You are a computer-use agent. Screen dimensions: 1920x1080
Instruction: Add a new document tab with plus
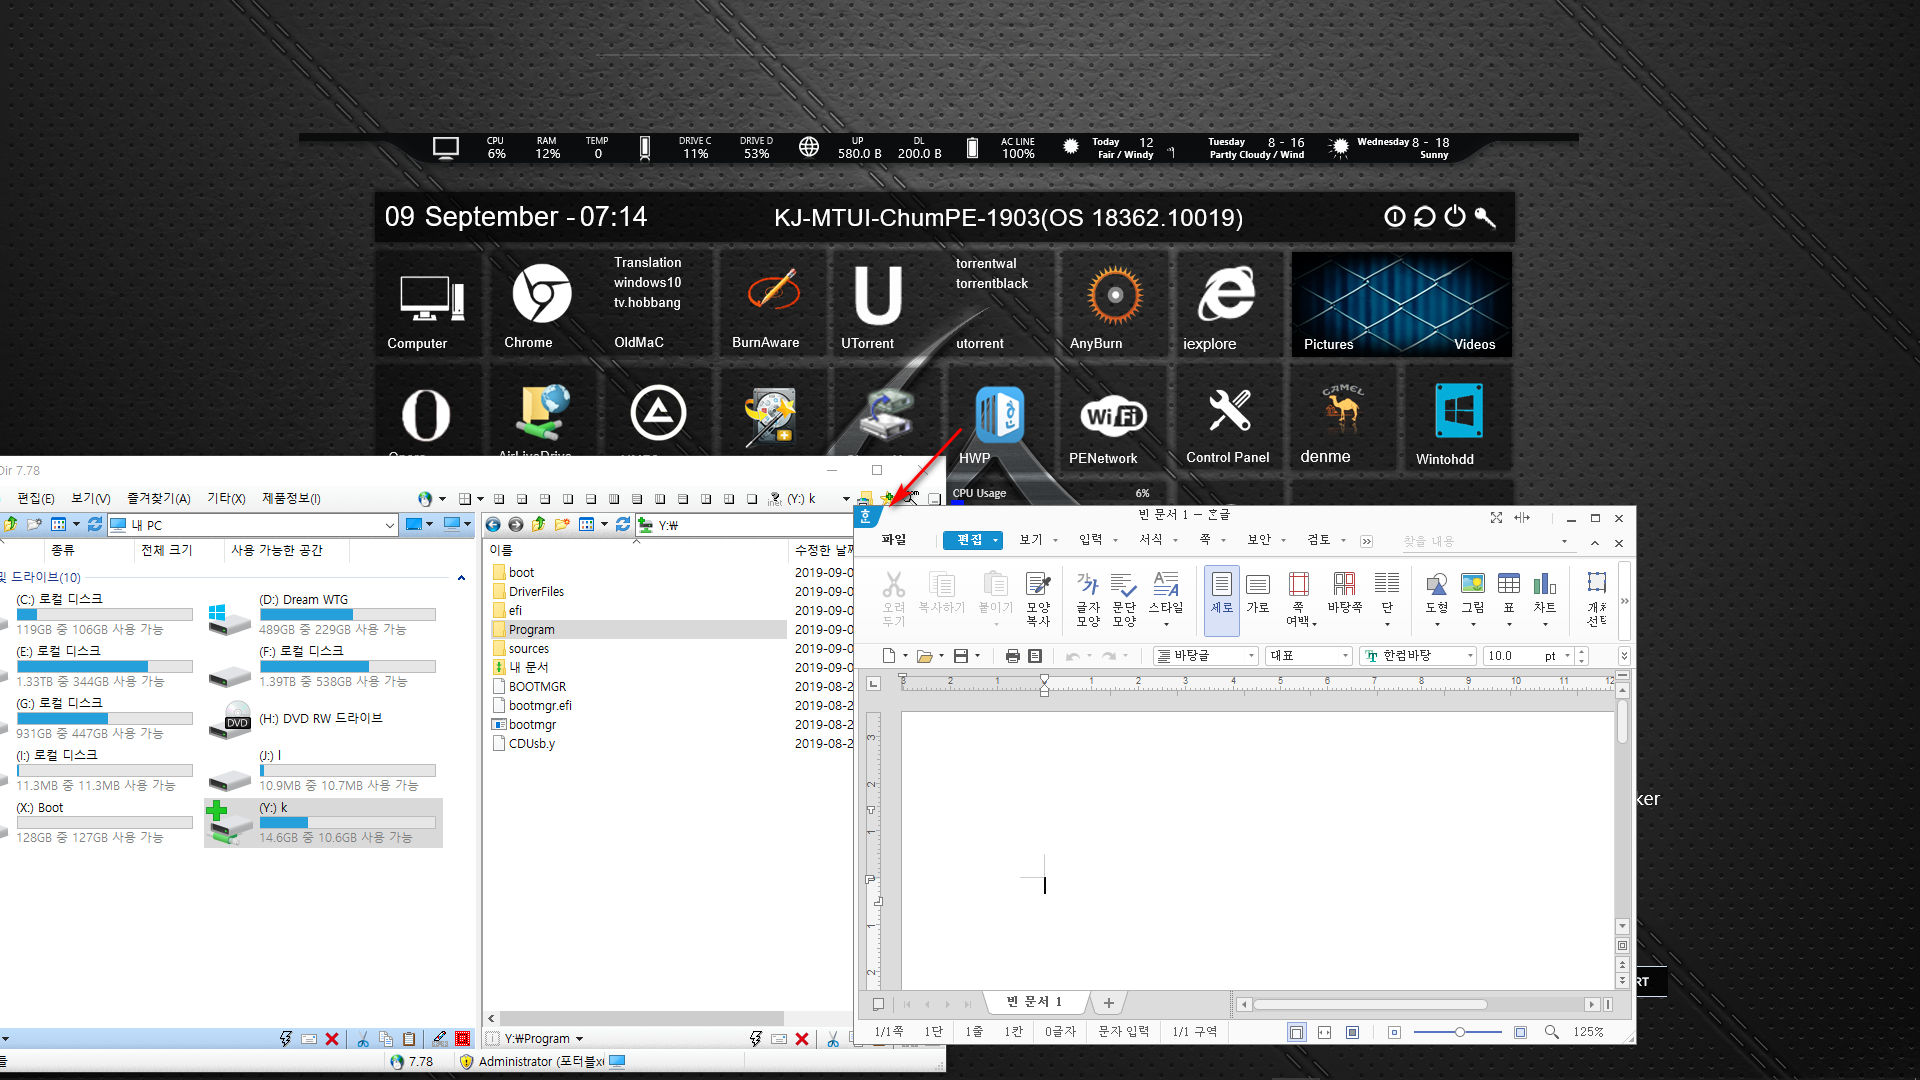1108,1003
